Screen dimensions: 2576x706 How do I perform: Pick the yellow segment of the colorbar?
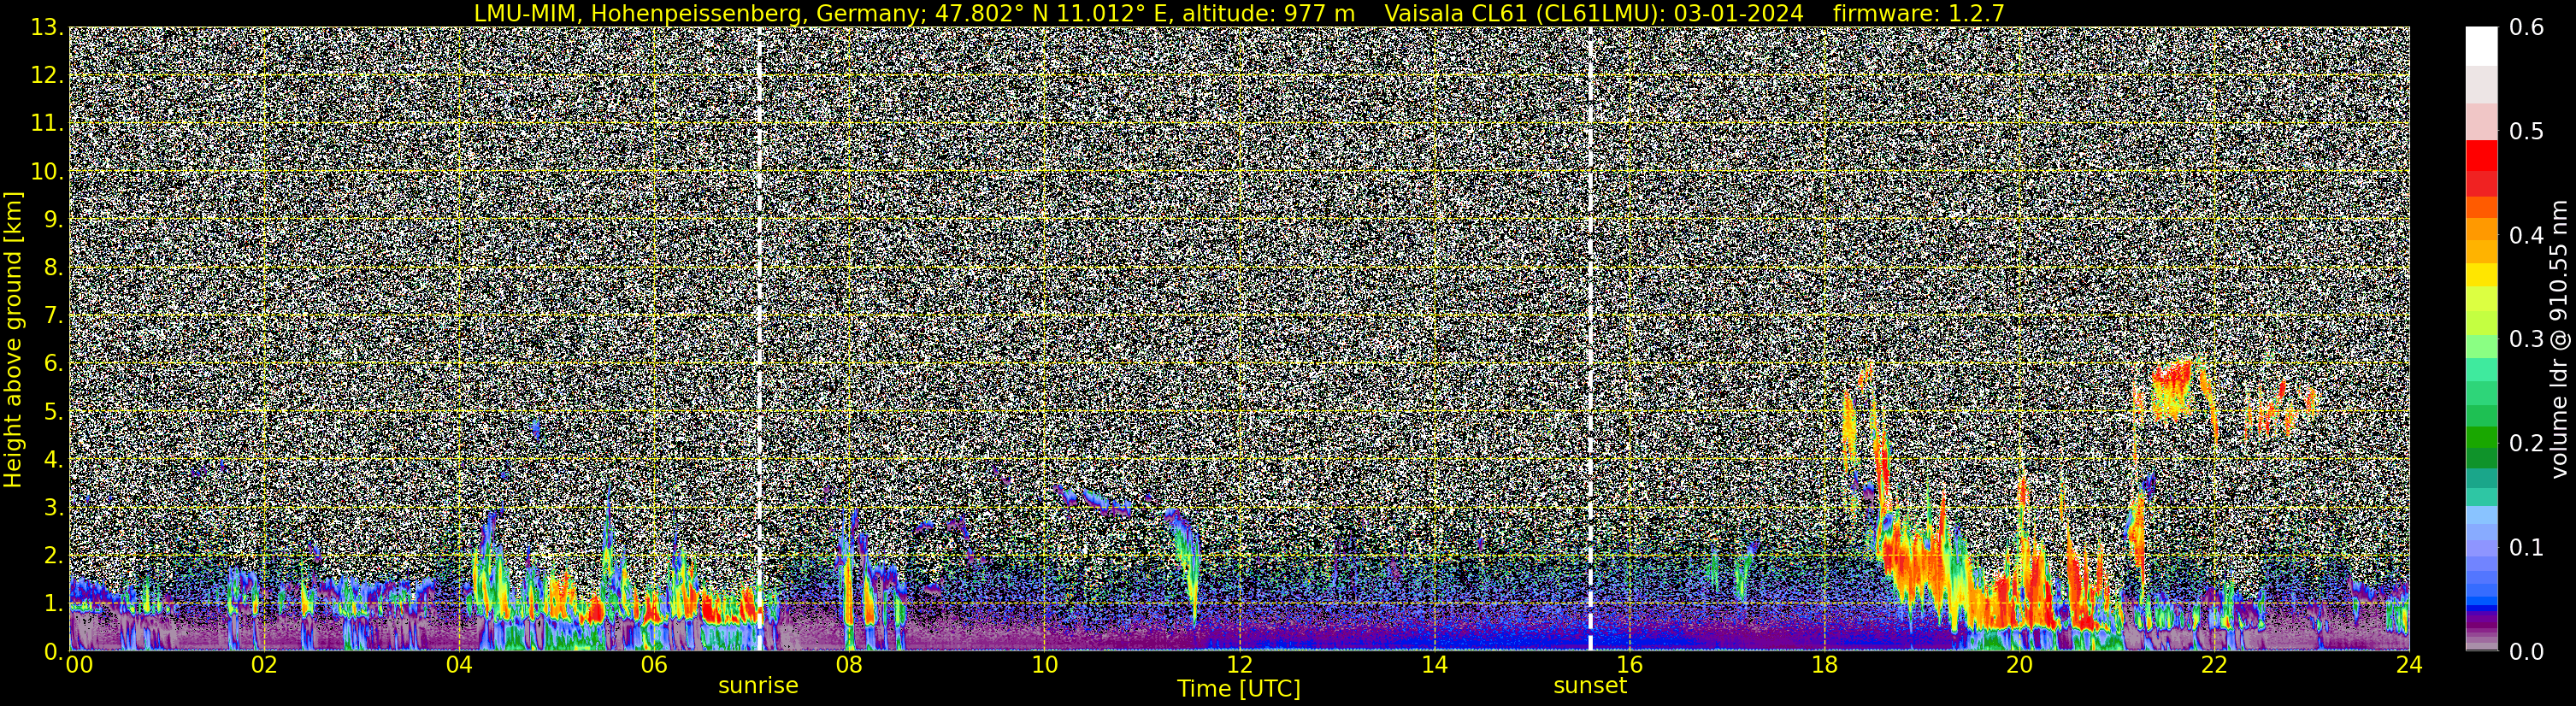pyautogui.click(x=2481, y=275)
